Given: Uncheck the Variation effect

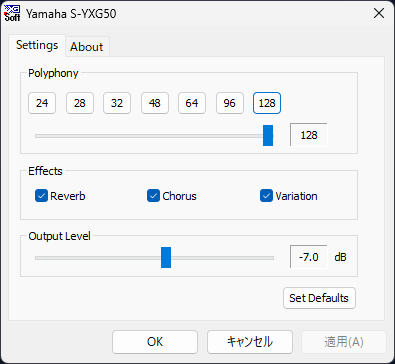Looking at the screenshot, I should 266,196.
